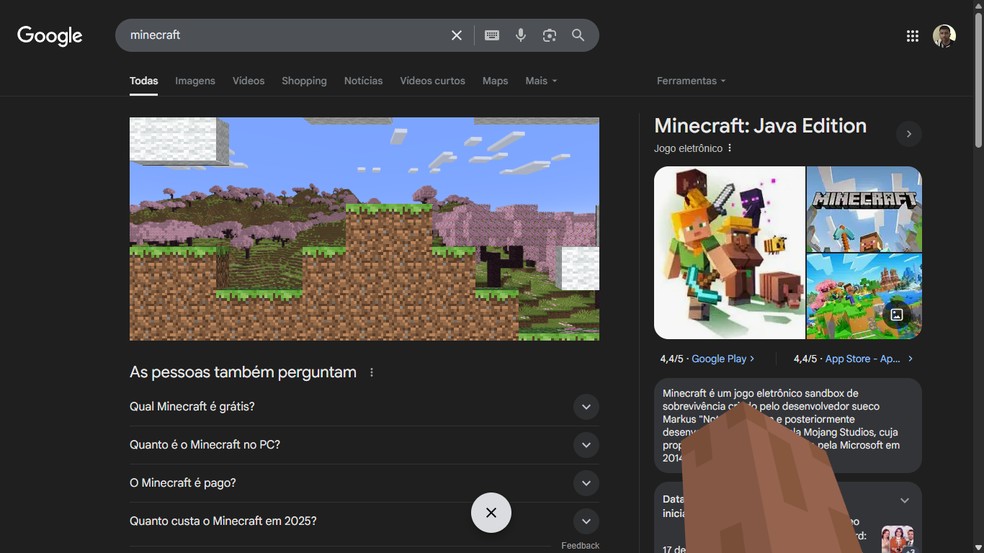Screen dimensions: 984x553
Task: Click the Minecraft mini-game landscape area
Action: [x=364, y=228]
